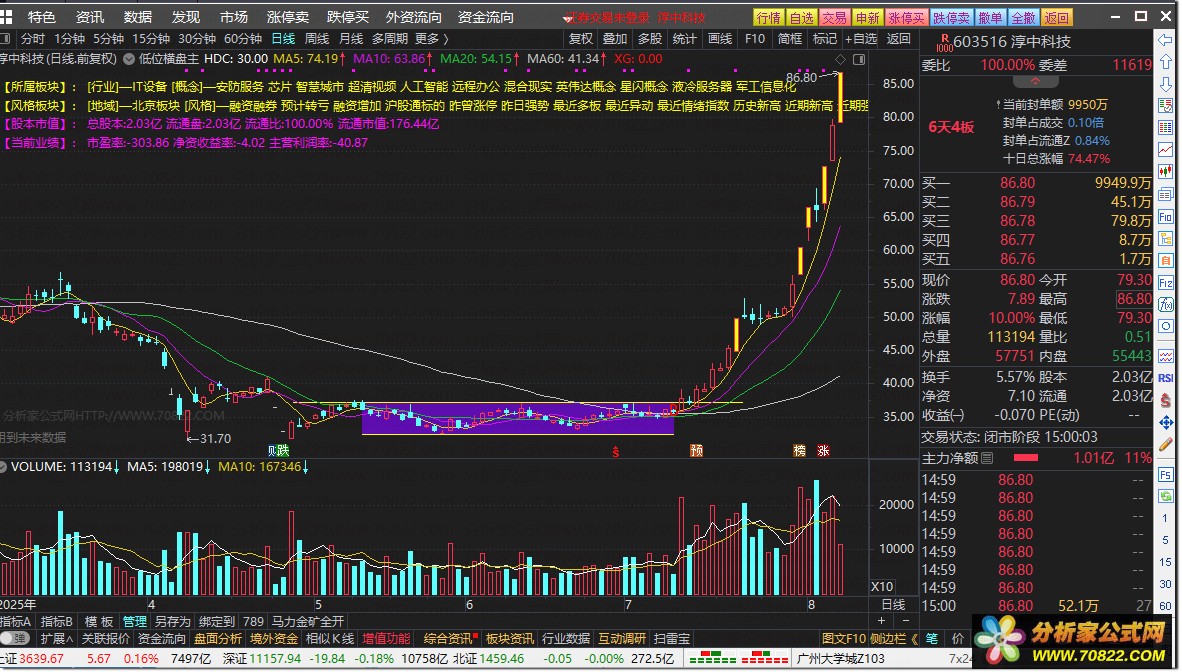The height and width of the screenshot is (672, 1182).
Task: Collapse the seal order info chevron
Action: (1035, 81)
